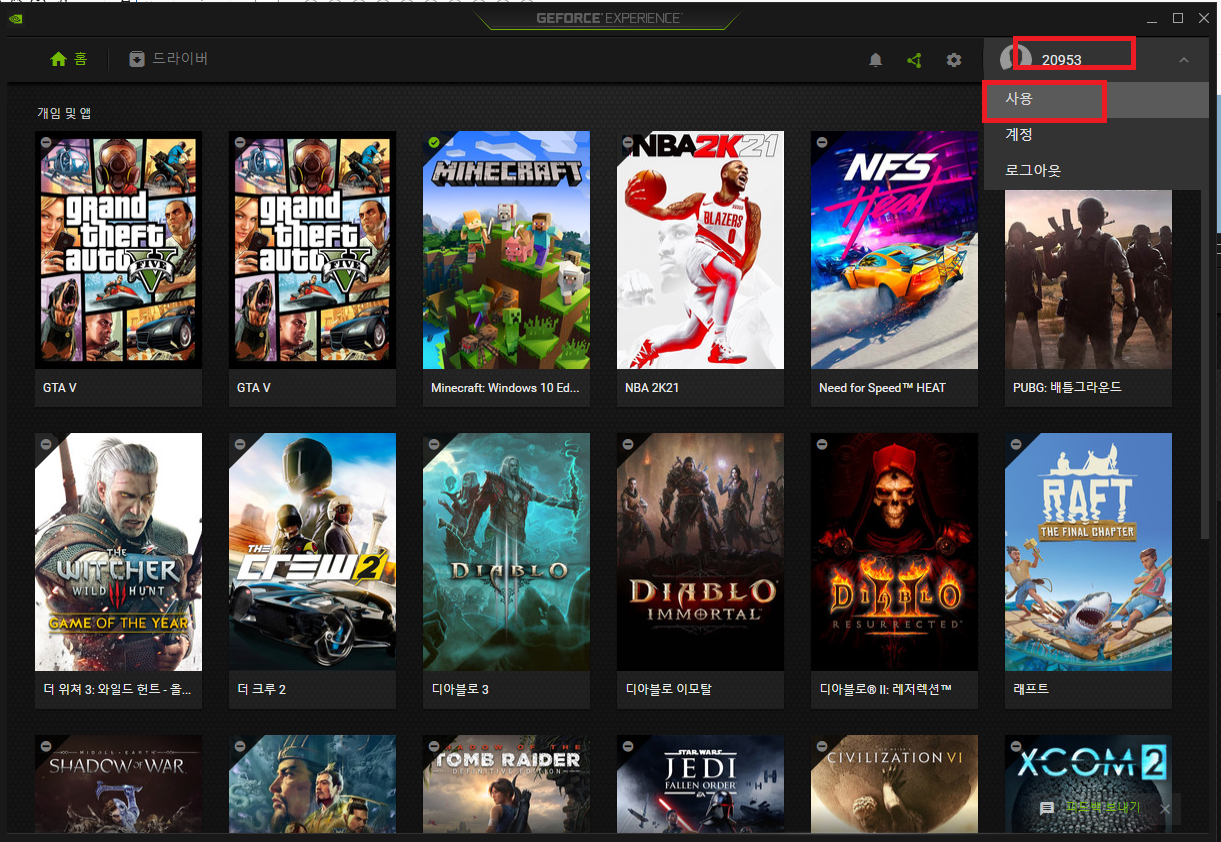Open The Crew 2 cover art

[x=312, y=552]
